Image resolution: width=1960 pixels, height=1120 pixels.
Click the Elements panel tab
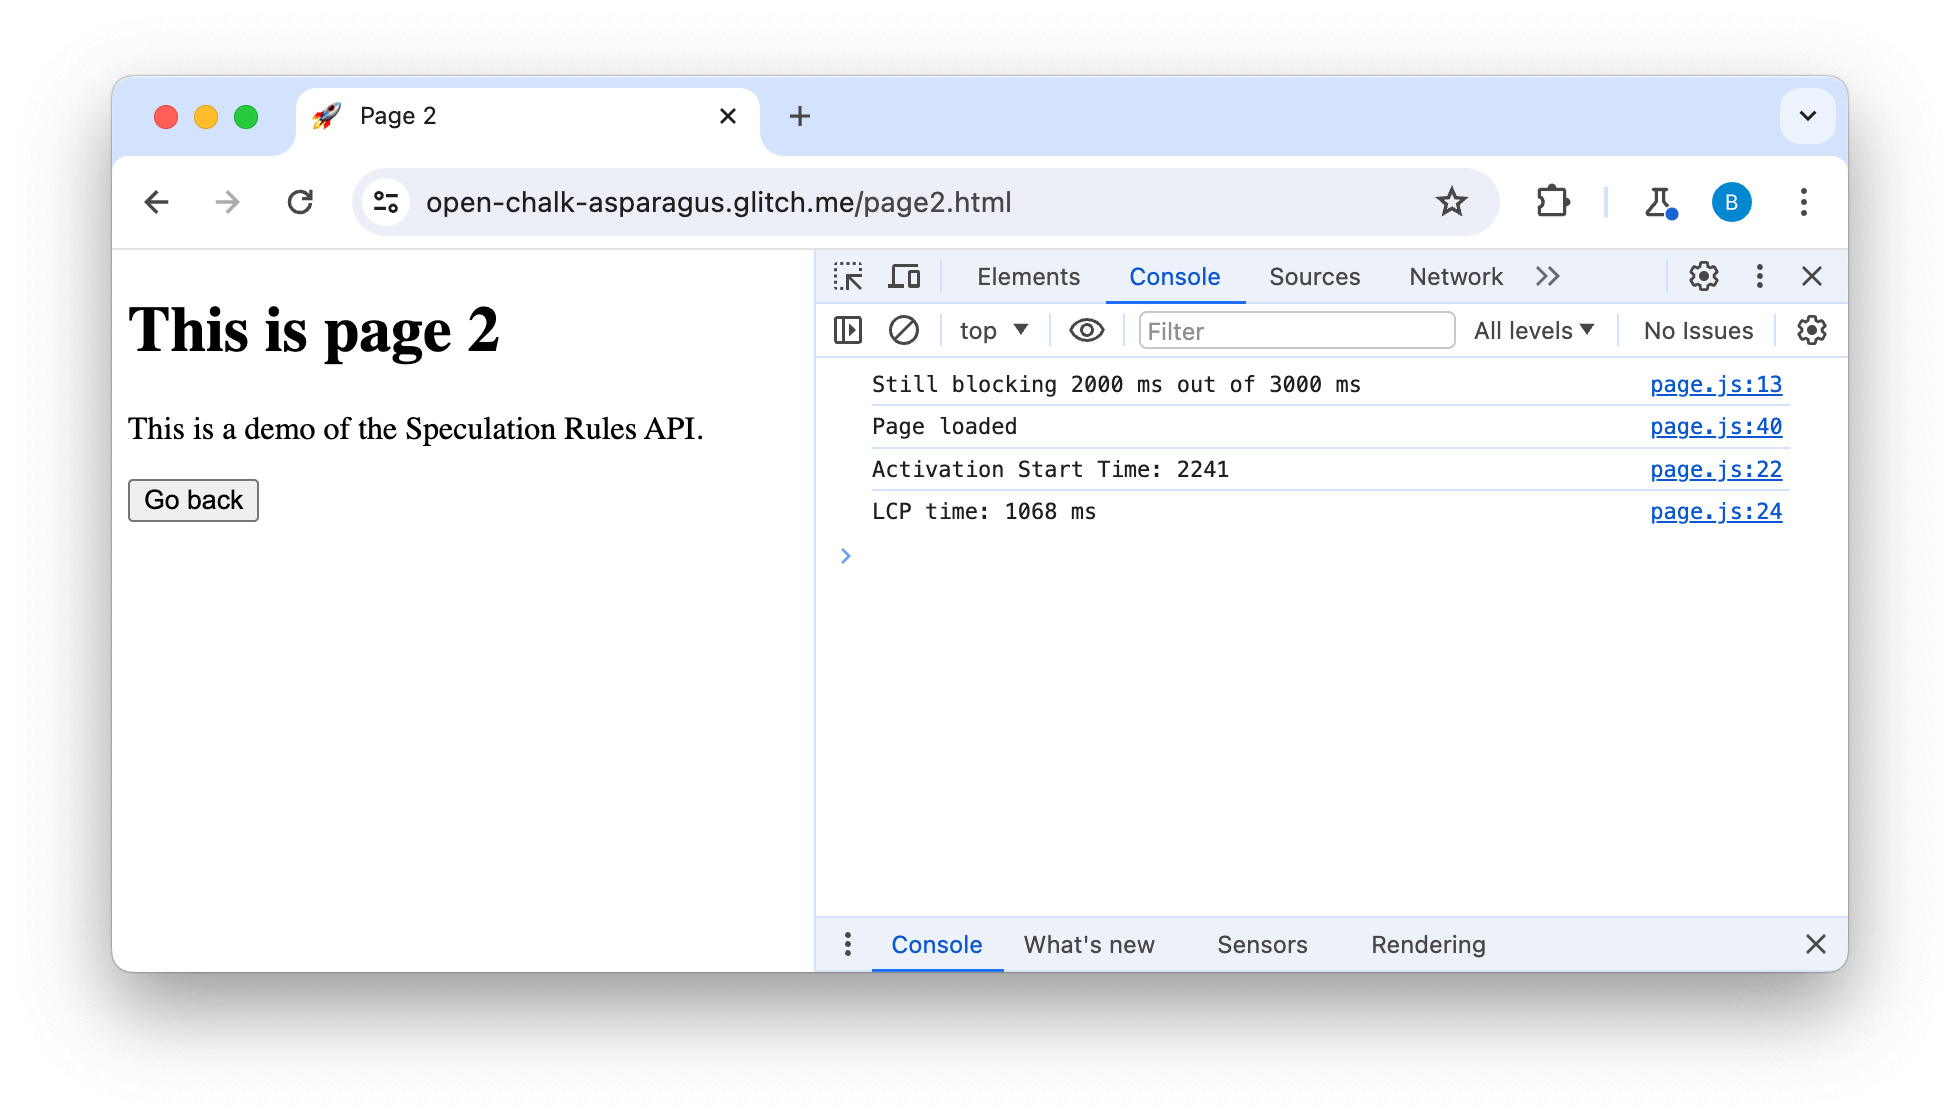coord(1027,275)
